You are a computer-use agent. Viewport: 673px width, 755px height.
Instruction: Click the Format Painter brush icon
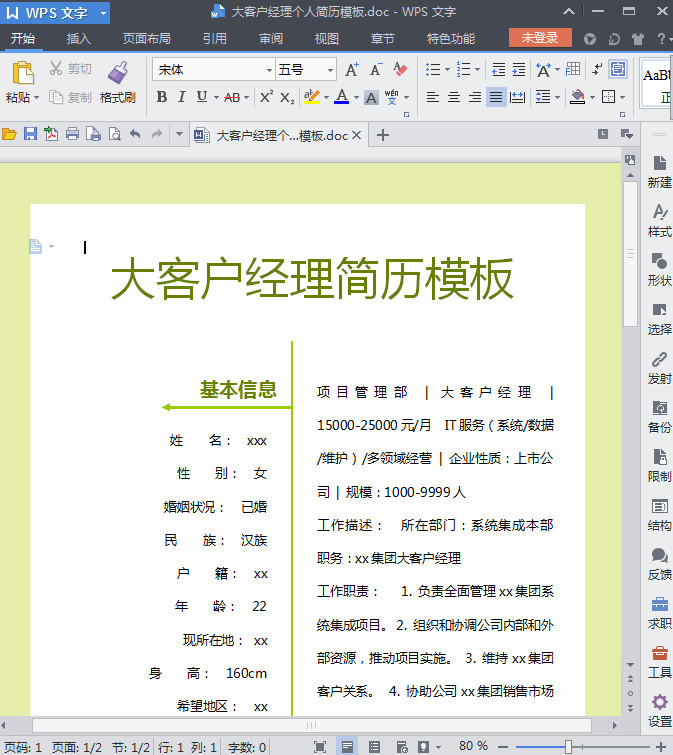tap(118, 73)
